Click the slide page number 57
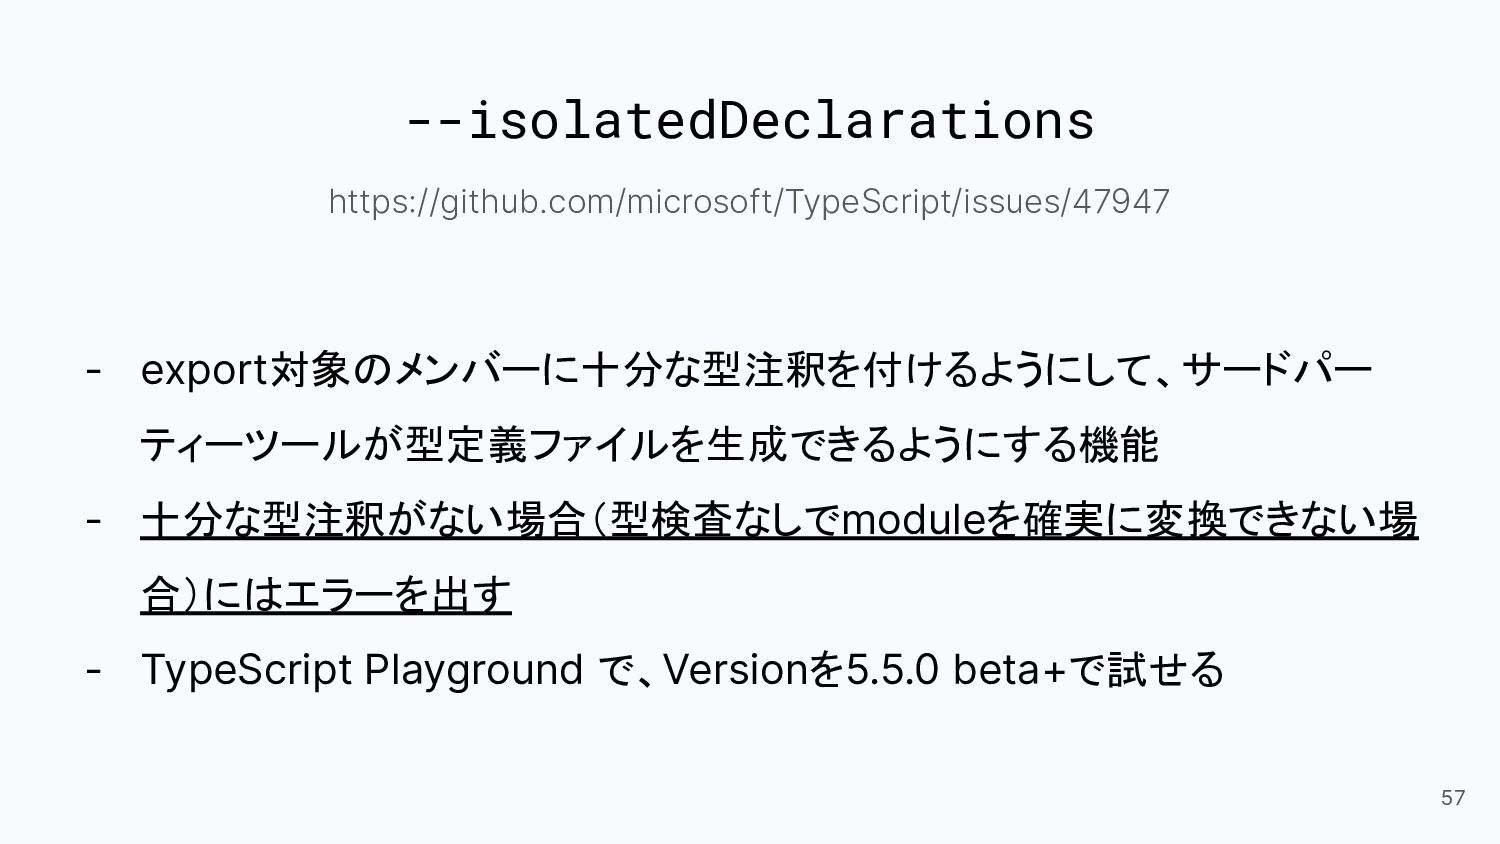 point(1453,797)
